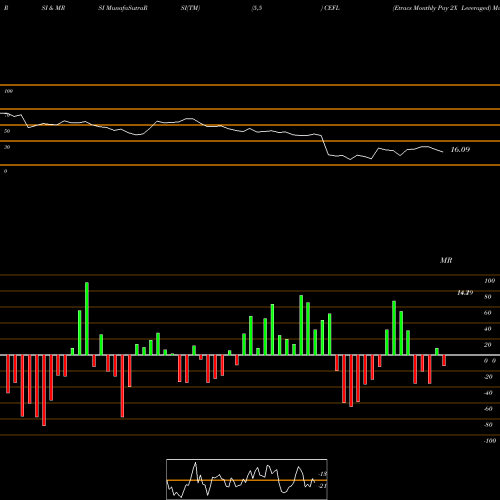Click the 50 label on RSI axis
Screen dimensions: 500x500
coord(7,131)
